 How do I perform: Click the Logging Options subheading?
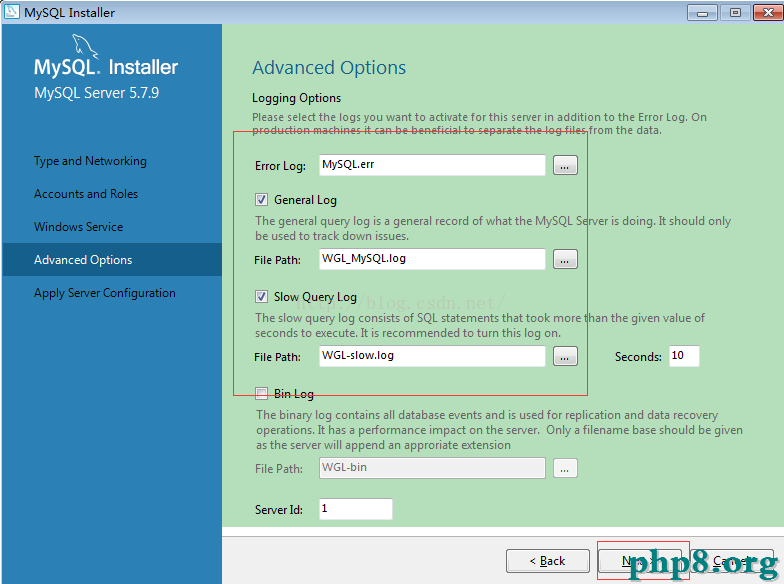click(296, 98)
